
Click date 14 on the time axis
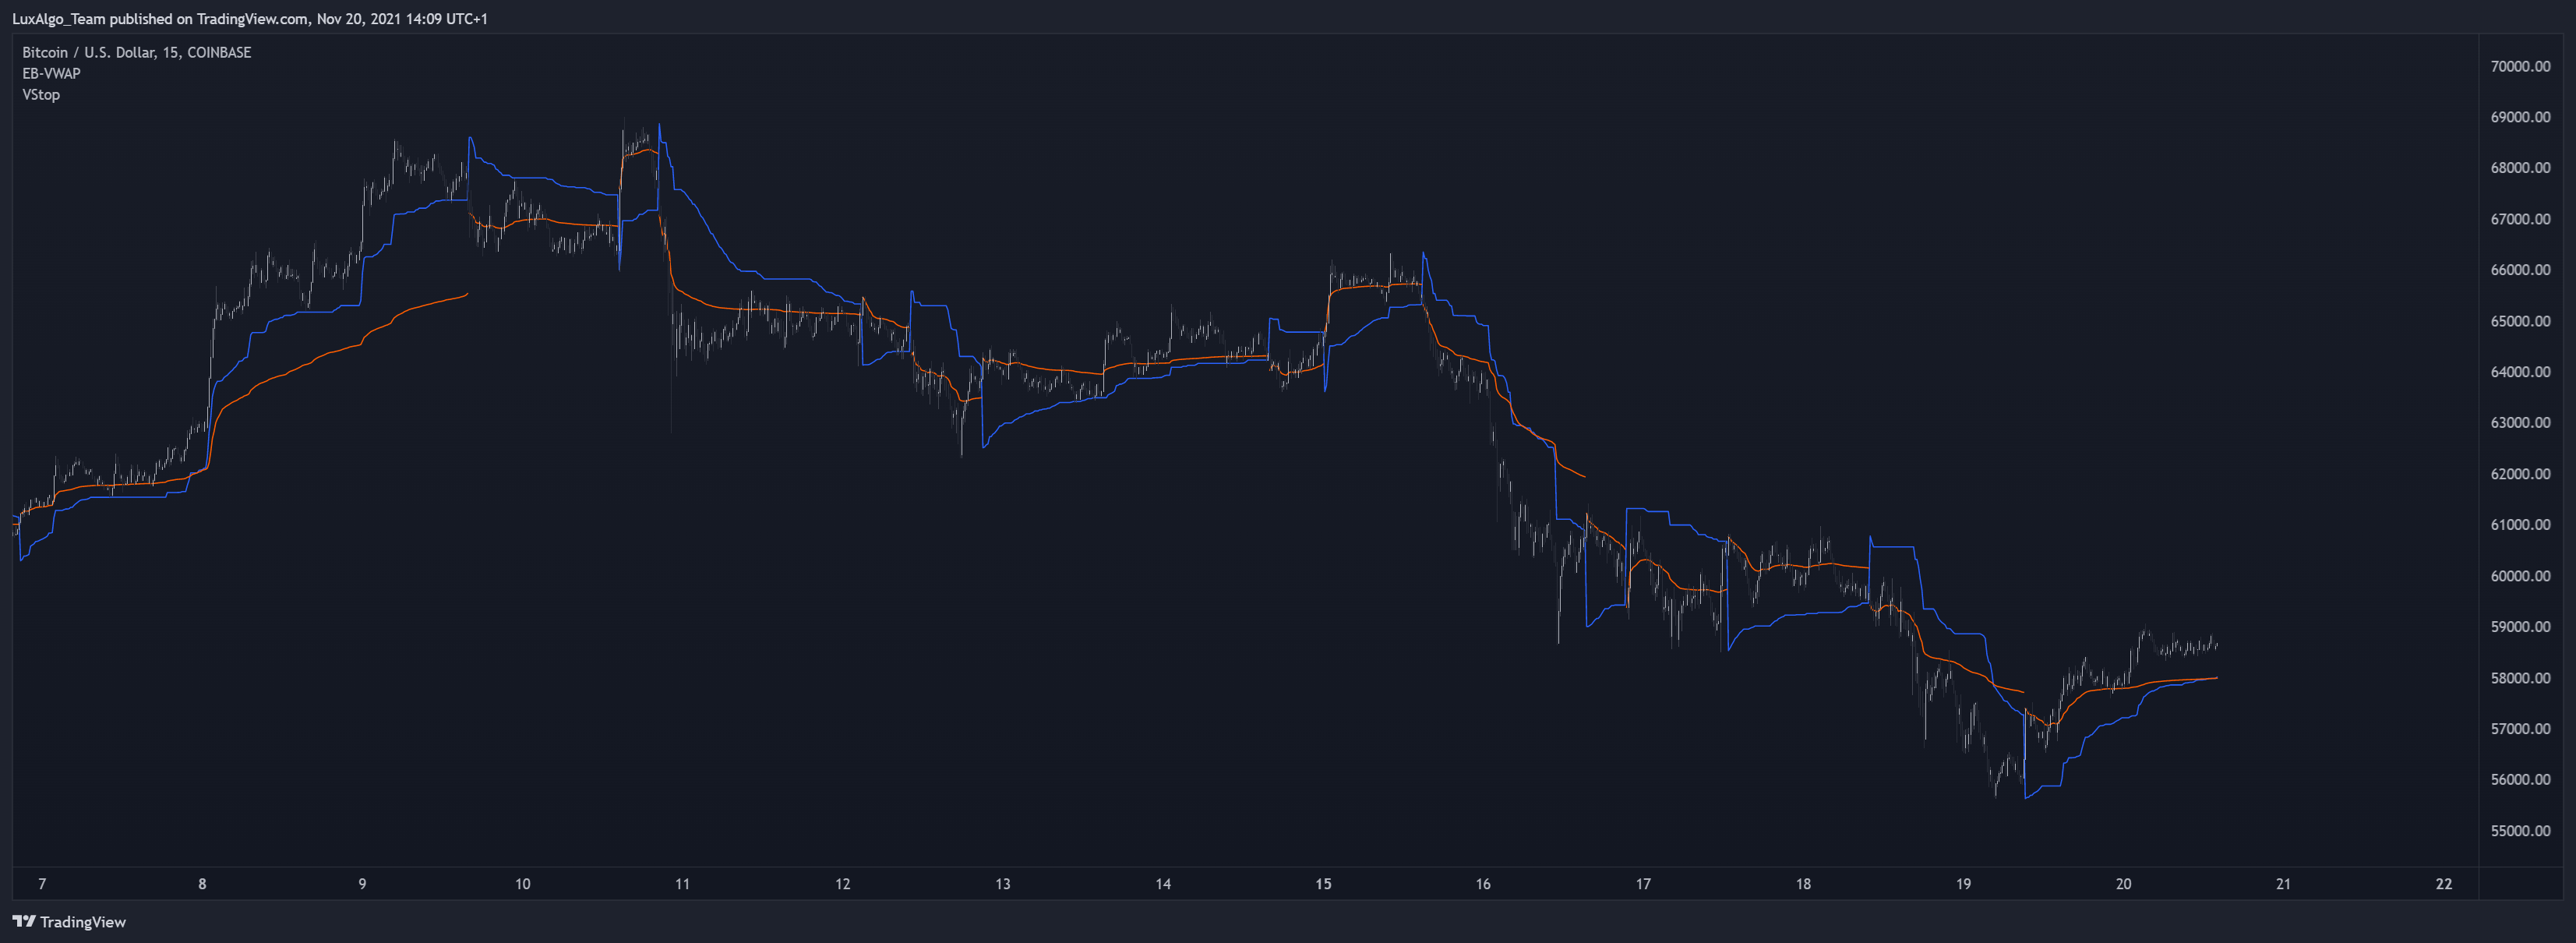[1163, 884]
